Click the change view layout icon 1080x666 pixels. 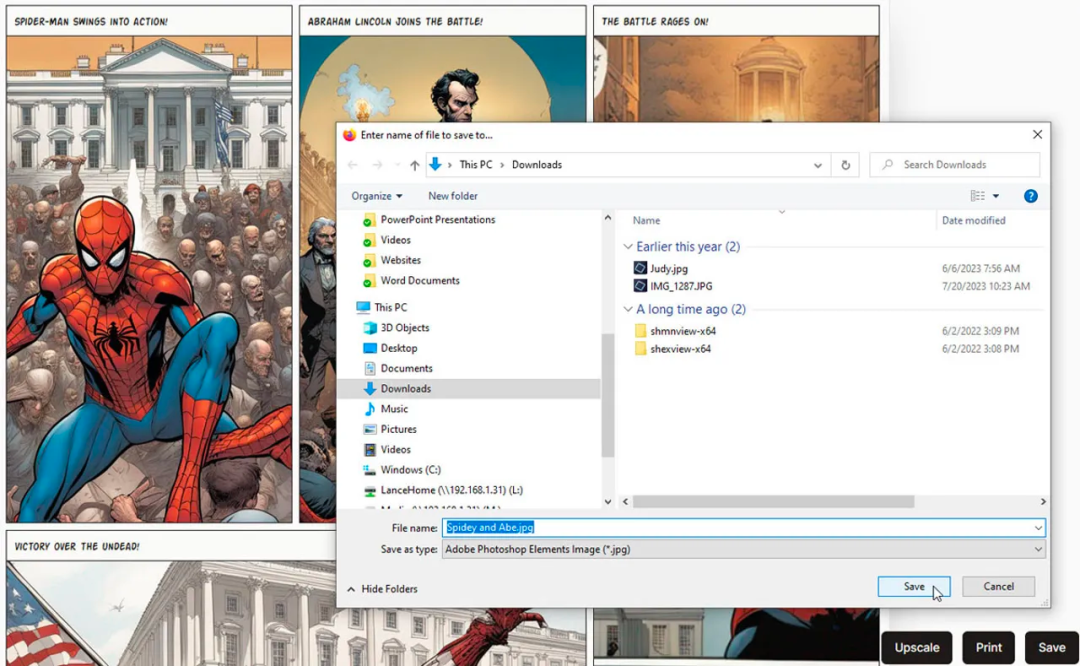(x=978, y=196)
